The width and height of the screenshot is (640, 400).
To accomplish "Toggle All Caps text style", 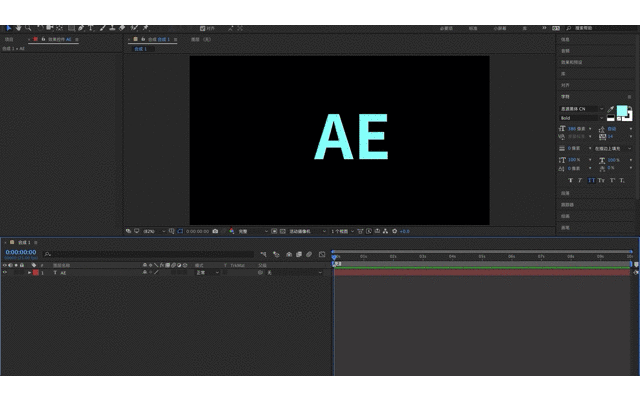I will (591, 180).
